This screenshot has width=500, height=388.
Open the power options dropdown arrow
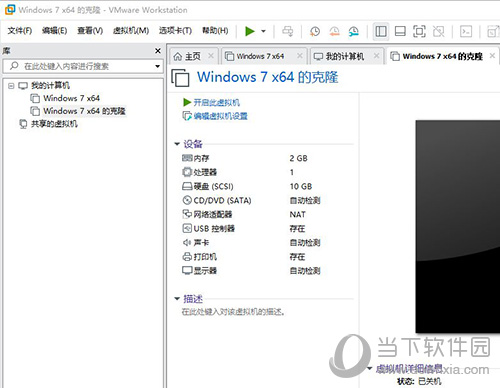click(263, 31)
